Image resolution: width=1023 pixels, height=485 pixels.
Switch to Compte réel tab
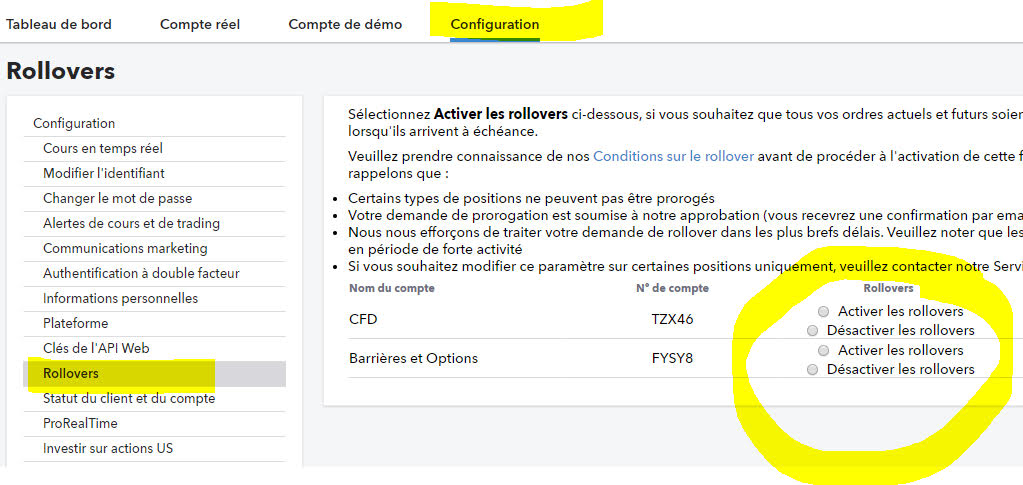(200, 24)
